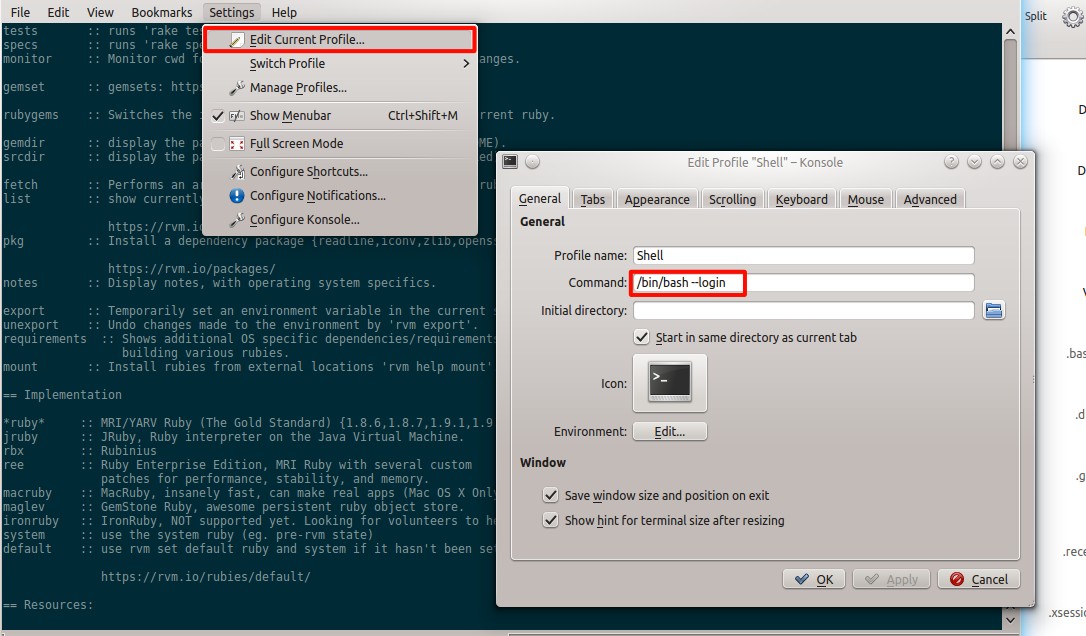Click the '== Resources:' line in terminal

tap(48, 605)
